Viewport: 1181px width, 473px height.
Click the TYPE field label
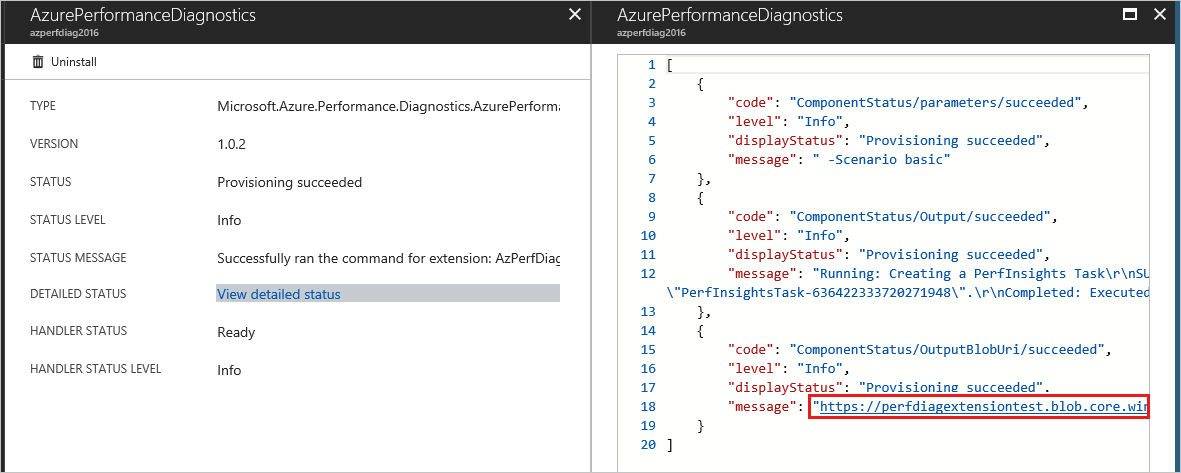pyautogui.click(x=43, y=106)
